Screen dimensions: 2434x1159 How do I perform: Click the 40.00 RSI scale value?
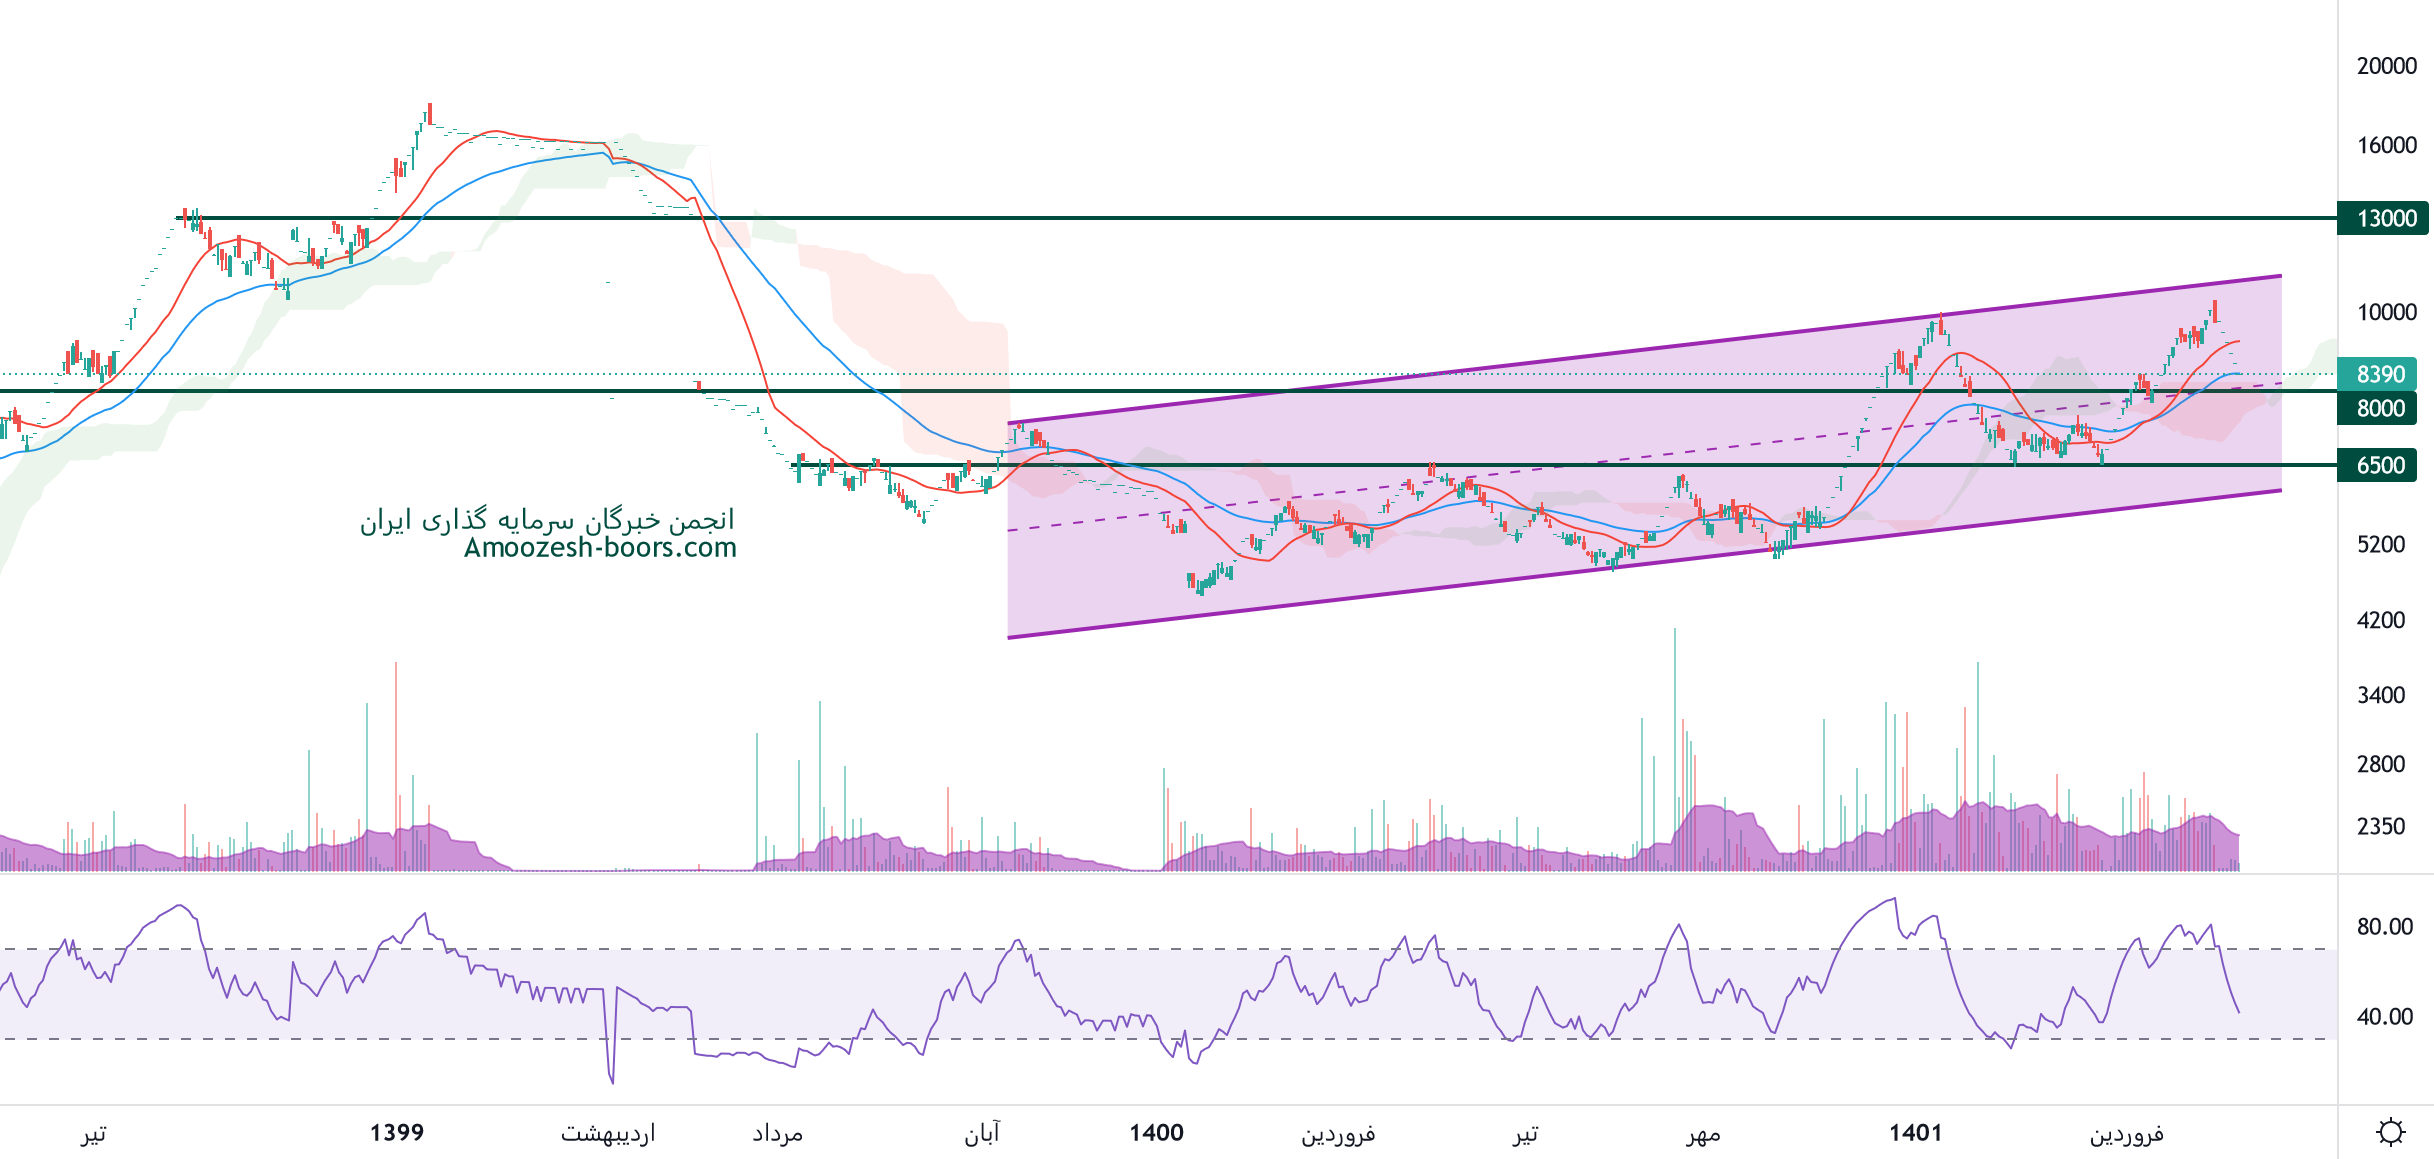[x=2384, y=1016]
